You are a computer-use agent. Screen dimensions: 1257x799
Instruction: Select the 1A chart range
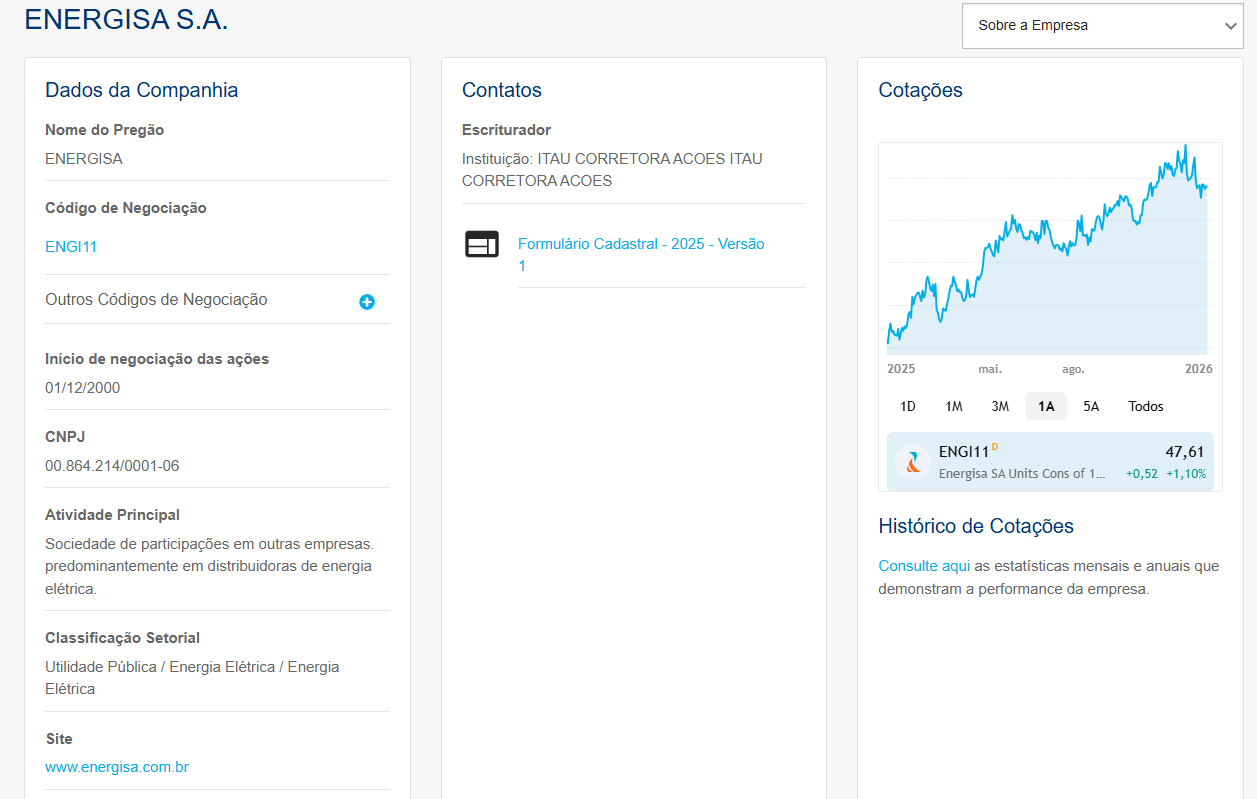1046,406
